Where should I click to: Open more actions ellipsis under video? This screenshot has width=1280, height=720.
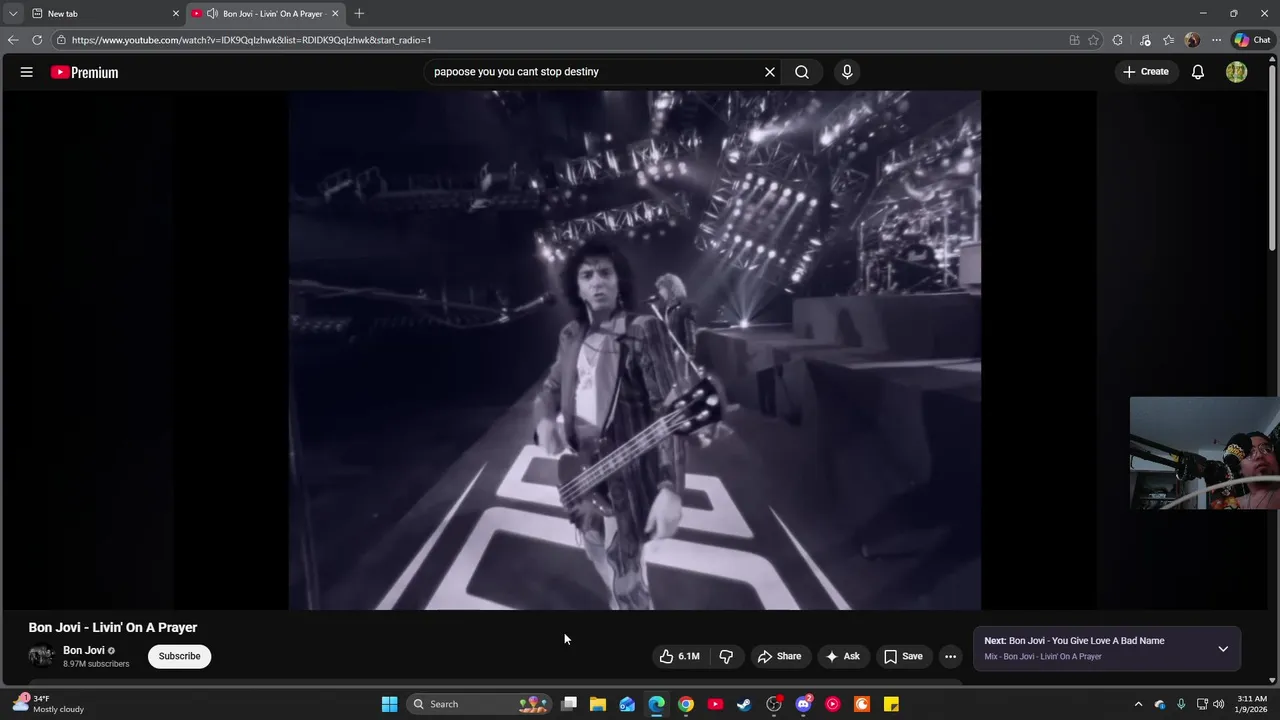(x=951, y=656)
